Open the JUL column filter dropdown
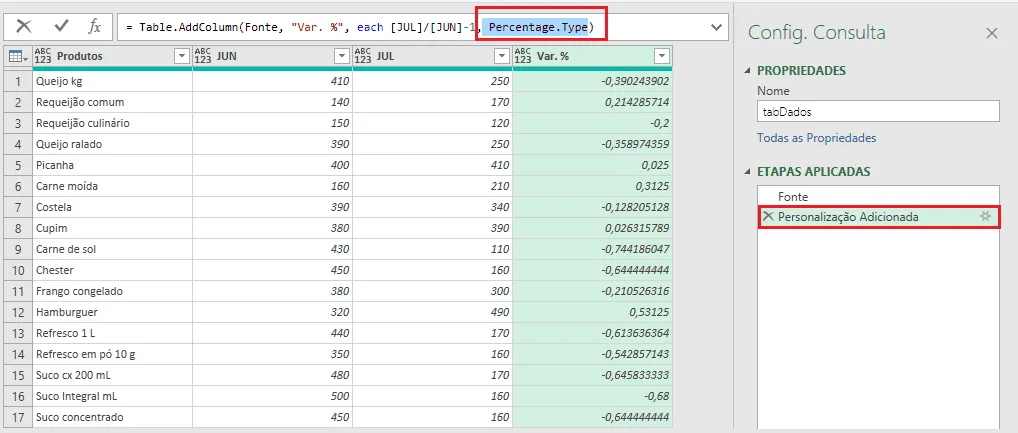Image resolution: width=1018 pixels, height=433 pixels. coord(502,57)
